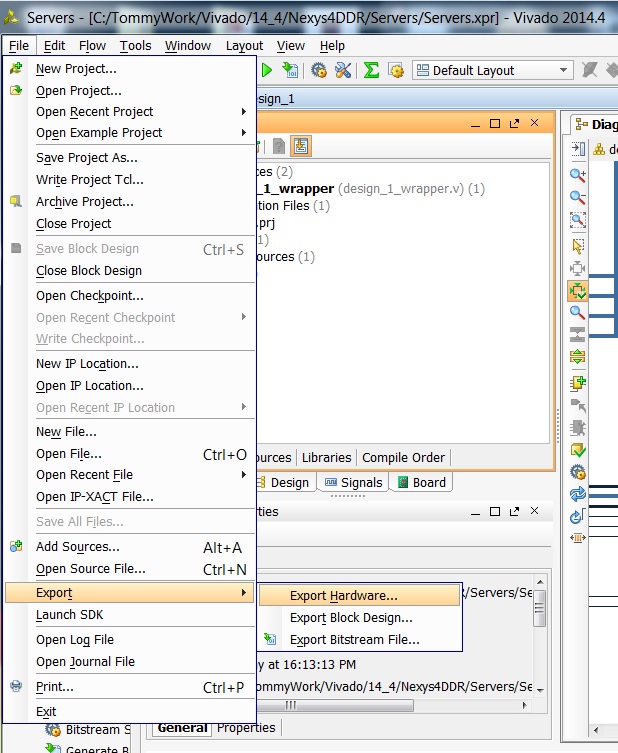Choose New Project from File menu

(130, 69)
